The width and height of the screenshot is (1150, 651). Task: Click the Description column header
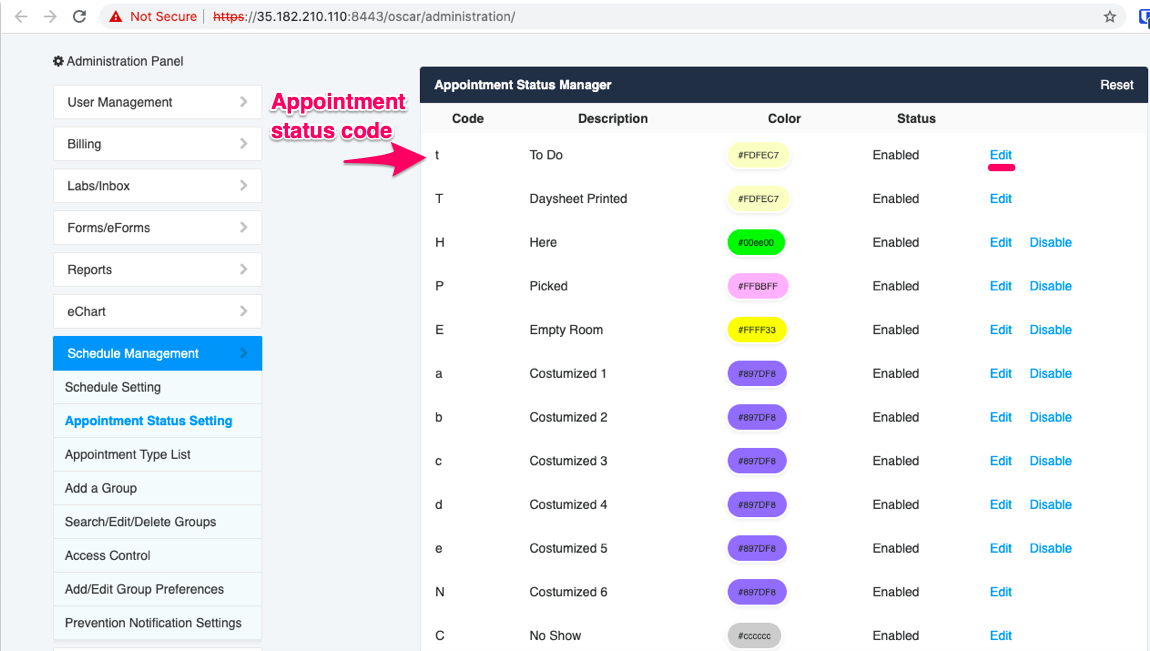[612, 119]
